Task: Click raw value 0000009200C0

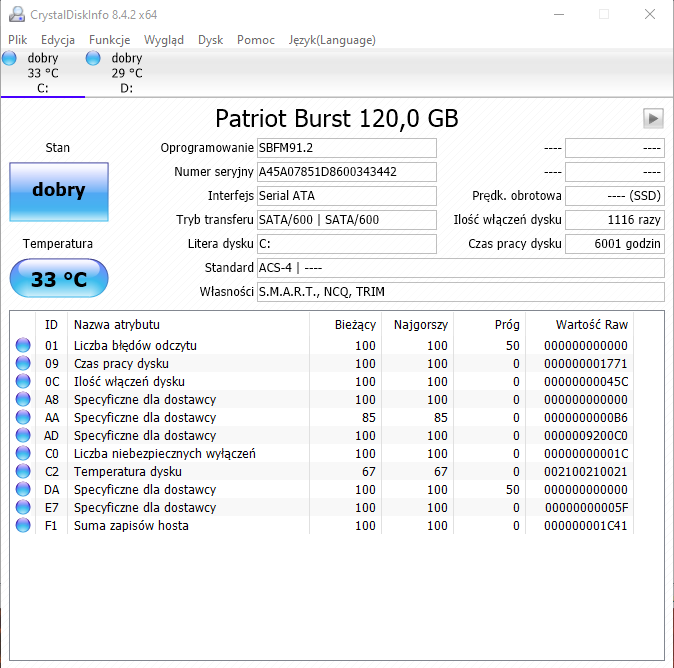Action: point(585,436)
